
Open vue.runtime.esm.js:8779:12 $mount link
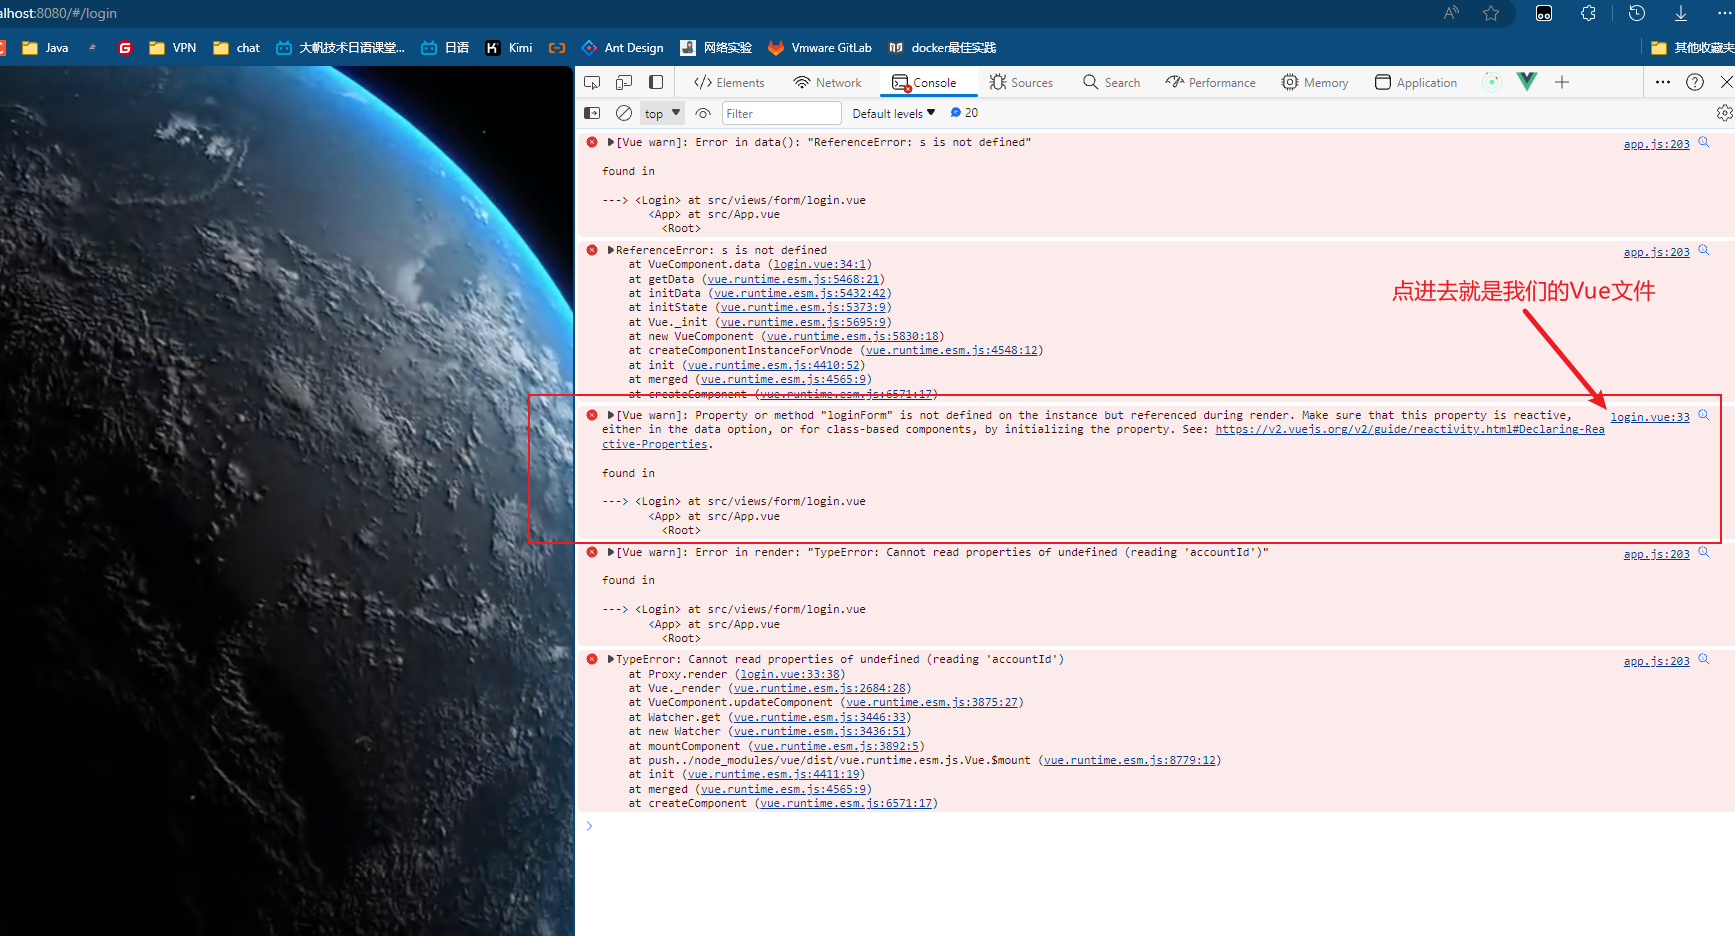(1130, 760)
